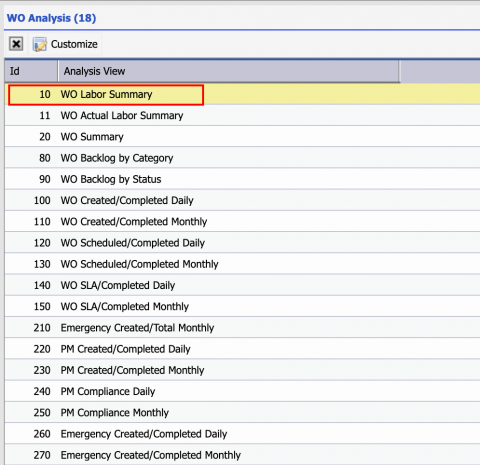Open PM Created/Completed Daily view
Image resolution: width=480 pixels, height=465 pixels.
click(x=242, y=349)
